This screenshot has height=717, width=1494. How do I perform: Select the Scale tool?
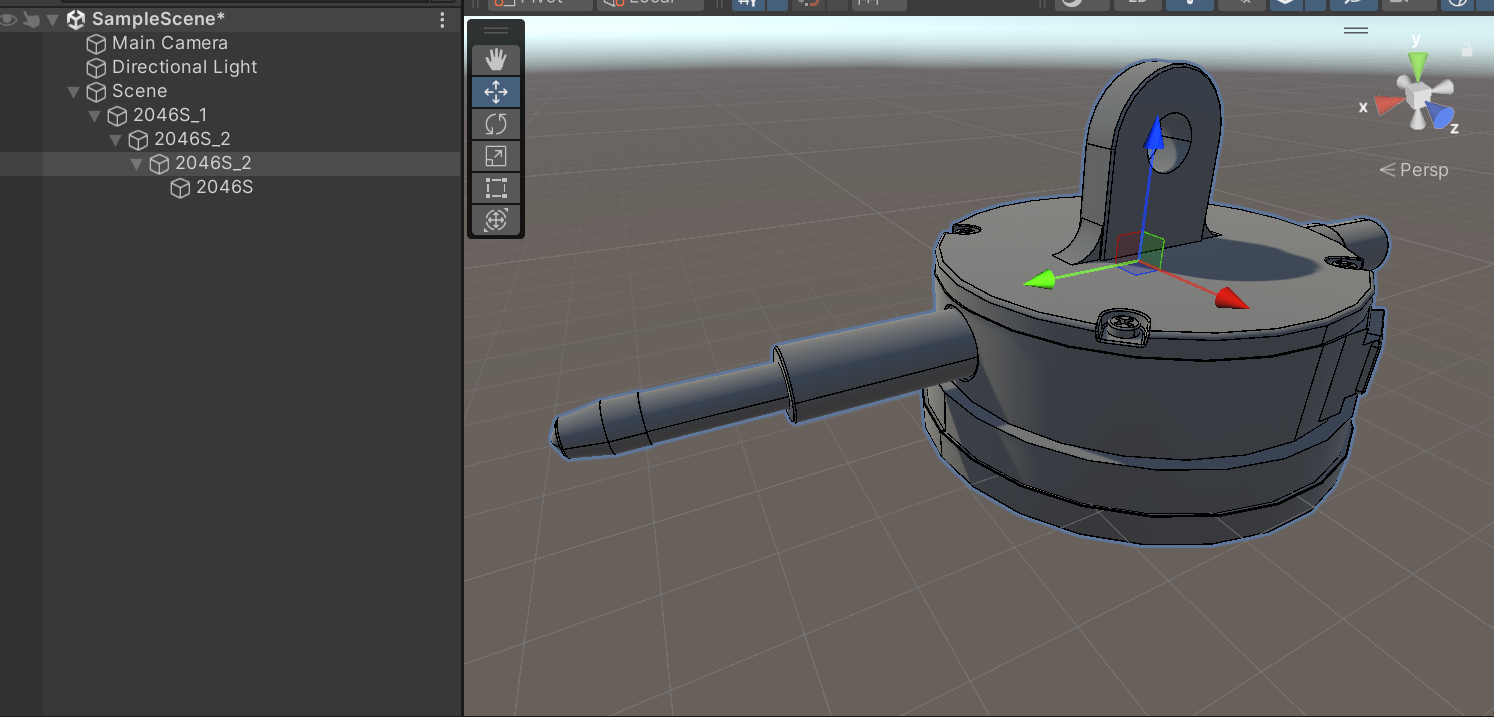[496, 156]
